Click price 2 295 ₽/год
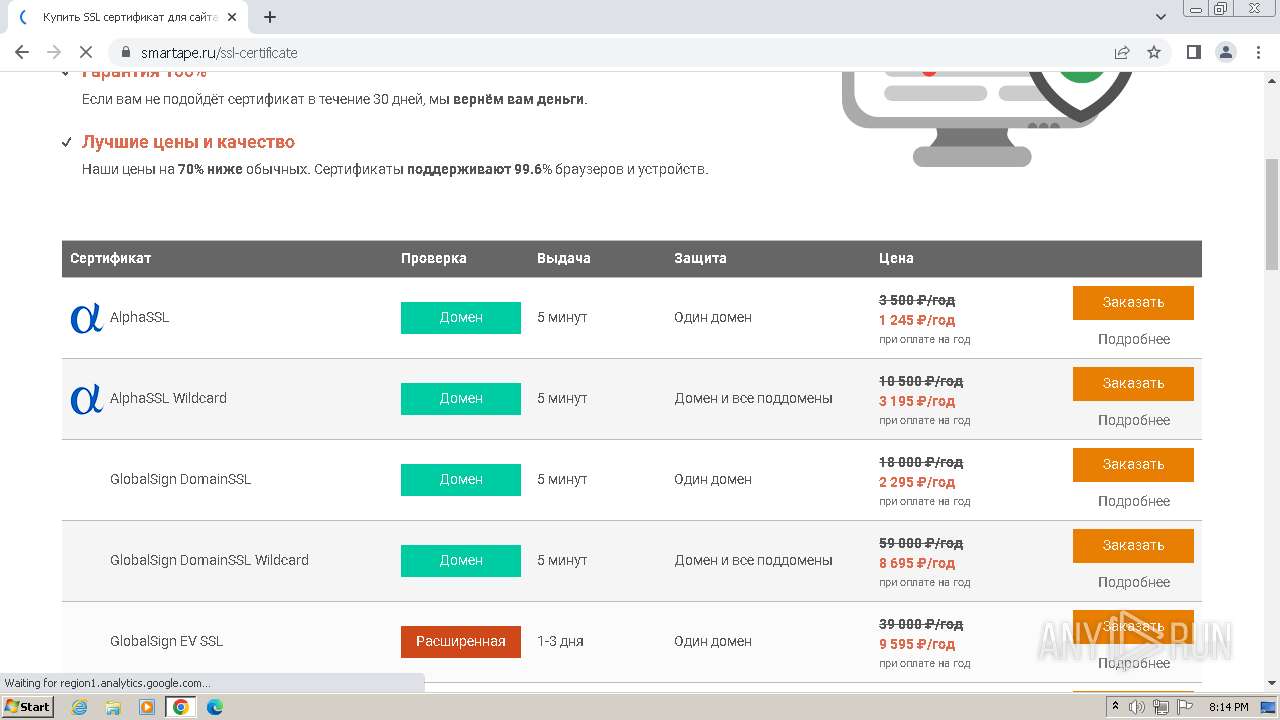 point(917,482)
